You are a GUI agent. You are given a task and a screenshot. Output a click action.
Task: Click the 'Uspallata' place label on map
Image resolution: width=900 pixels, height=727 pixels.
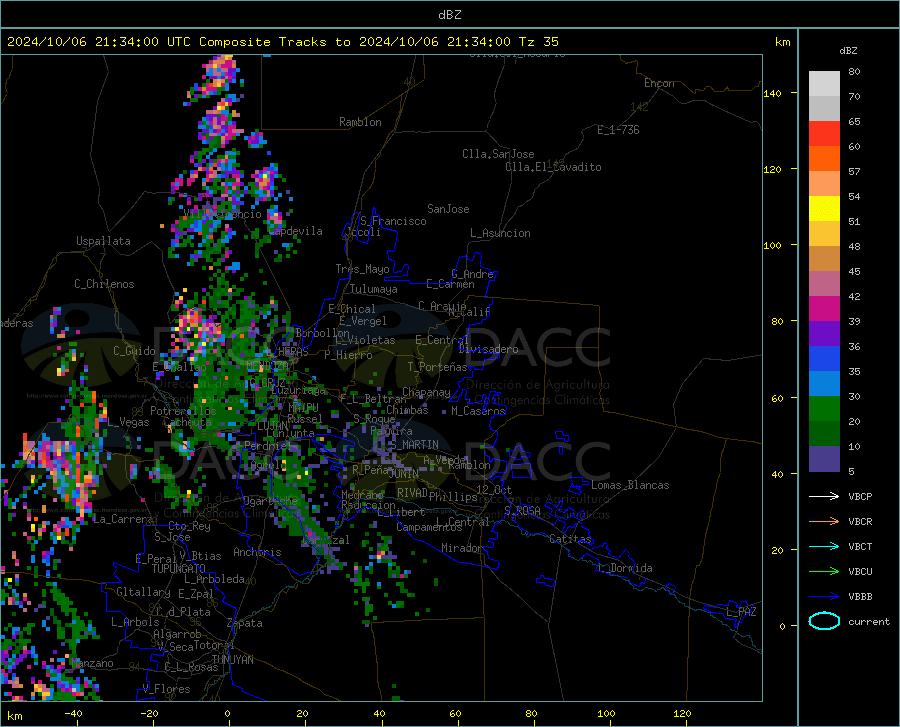[103, 241]
